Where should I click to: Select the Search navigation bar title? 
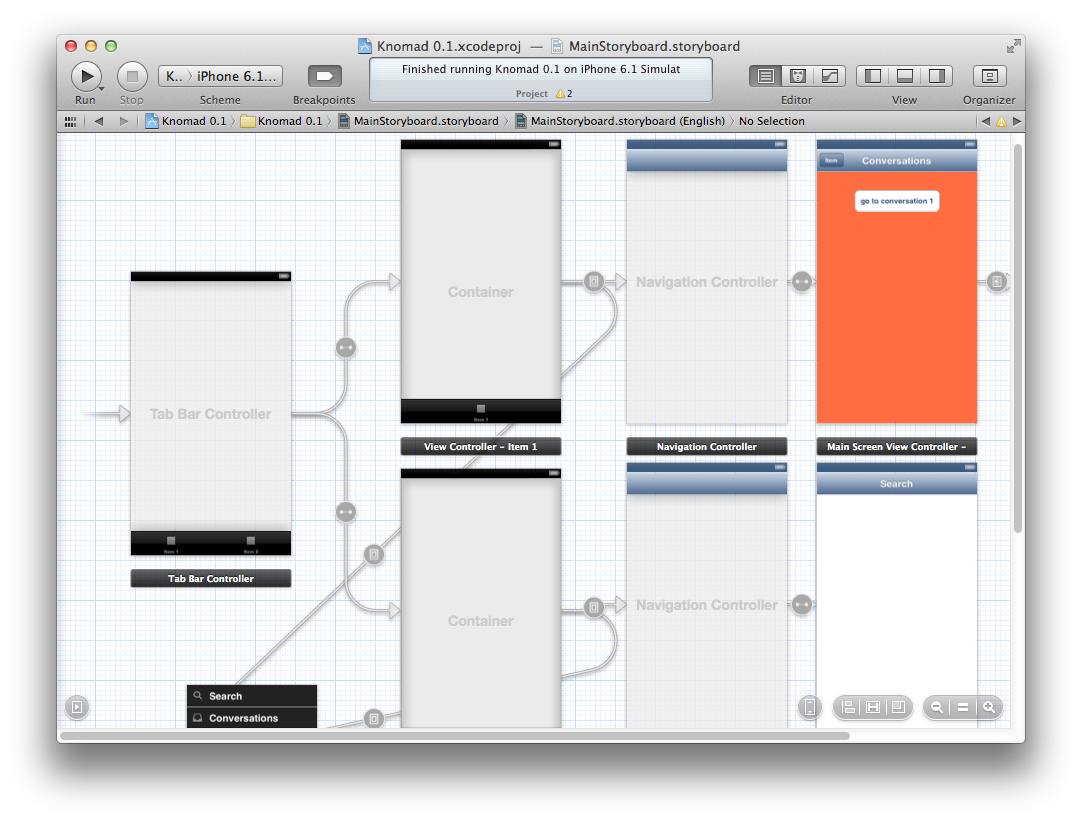click(896, 484)
